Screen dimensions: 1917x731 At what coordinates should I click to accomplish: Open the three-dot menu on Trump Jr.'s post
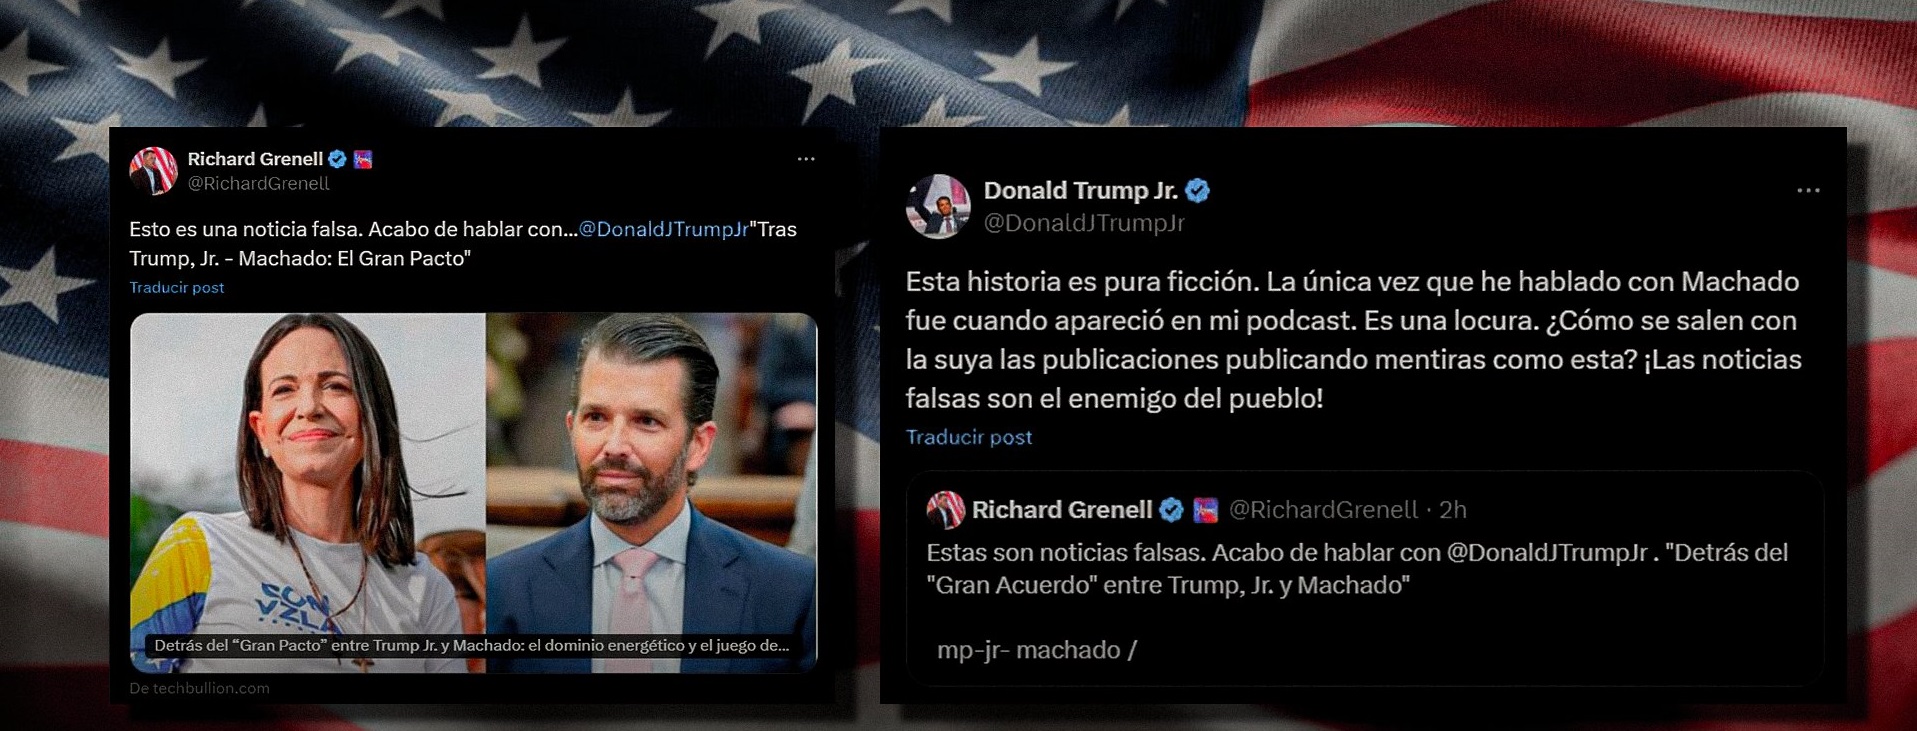click(x=1808, y=190)
